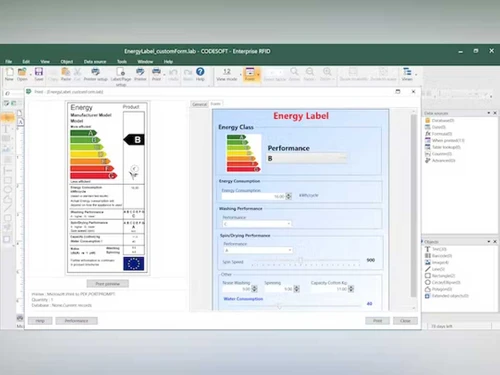
Task: Click the Print button in dialog
Action: [x=377, y=321]
